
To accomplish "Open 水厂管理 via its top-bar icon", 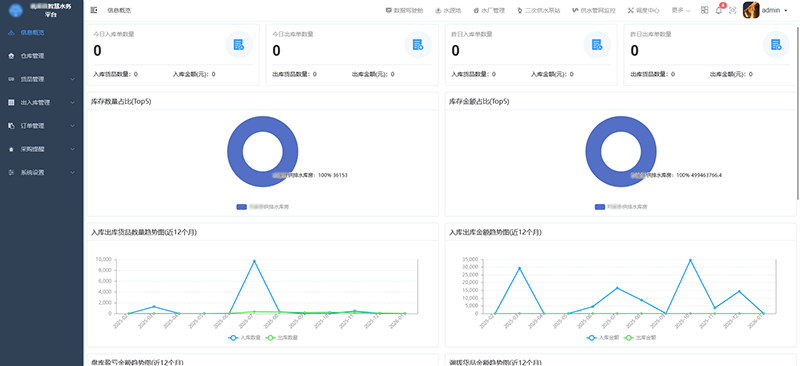I will 476,10.
